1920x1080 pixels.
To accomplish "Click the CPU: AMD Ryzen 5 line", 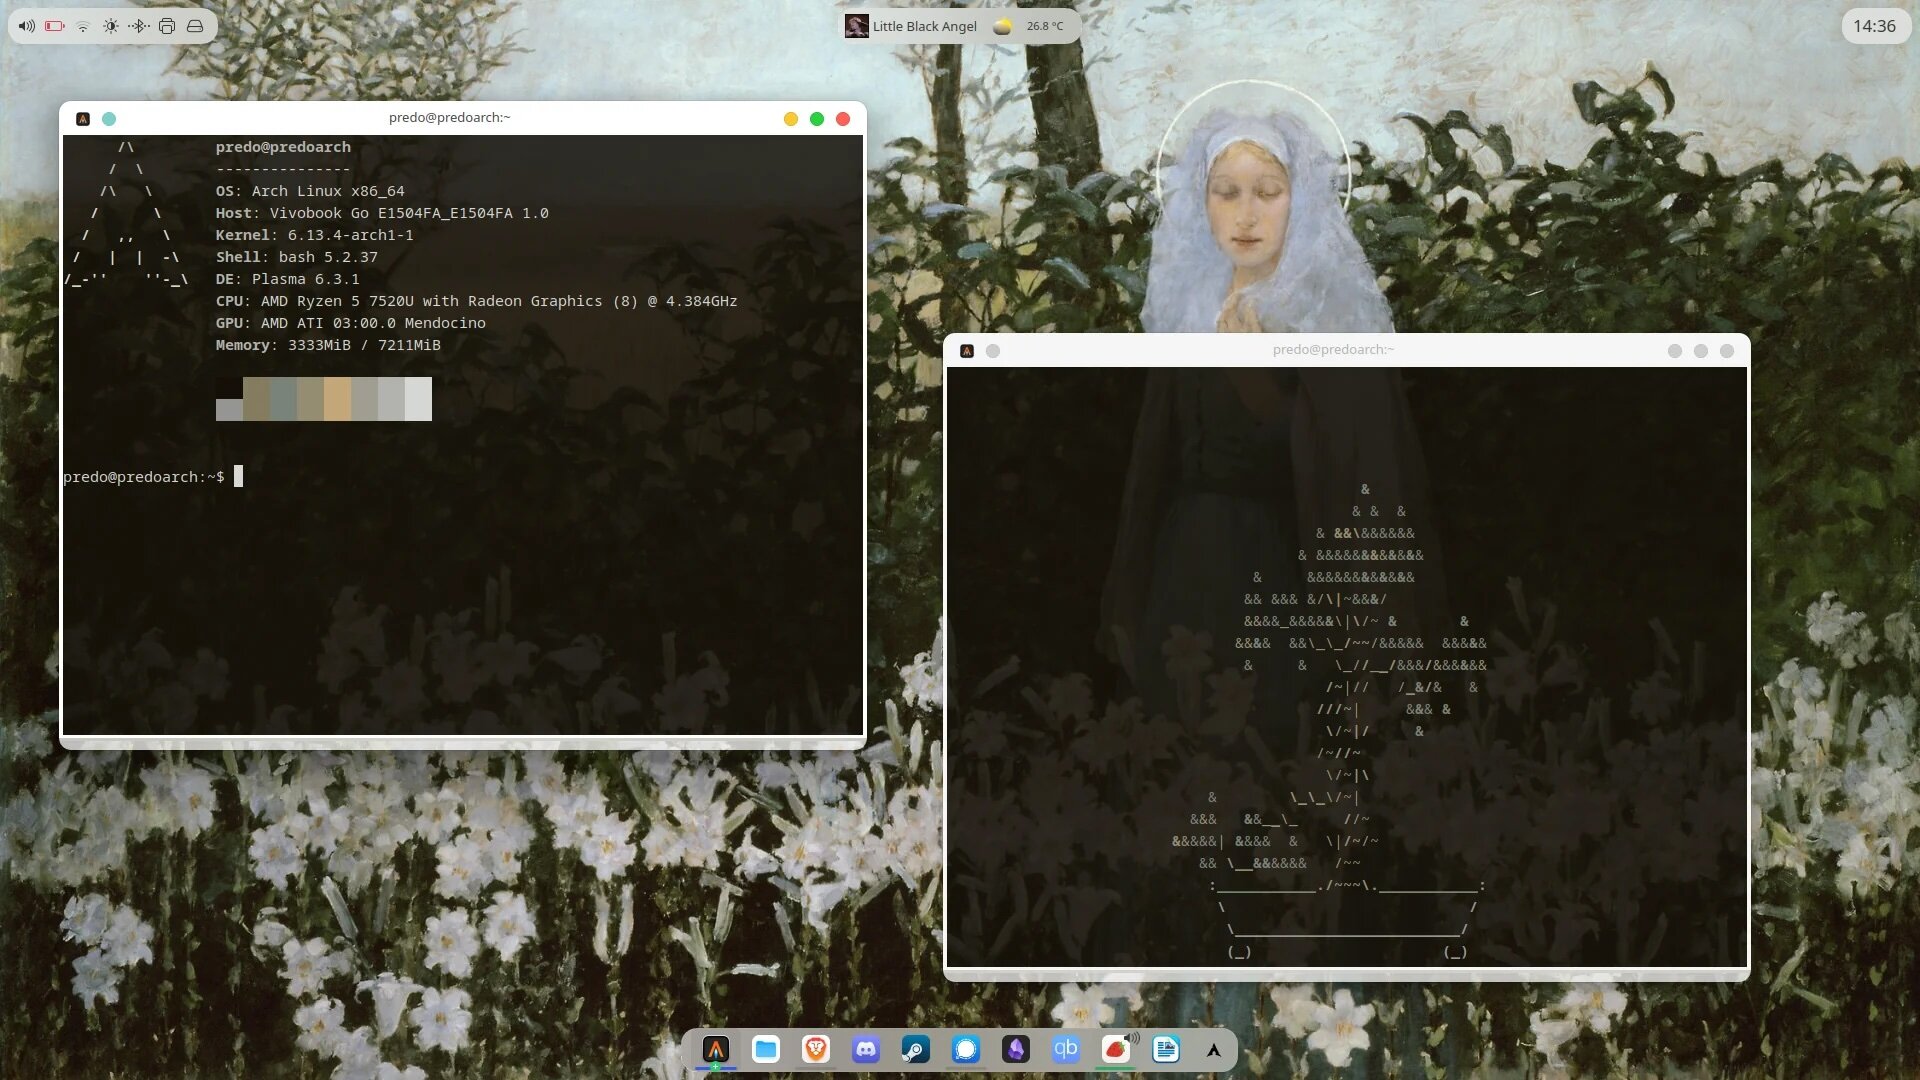I will [x=476, y=301].
